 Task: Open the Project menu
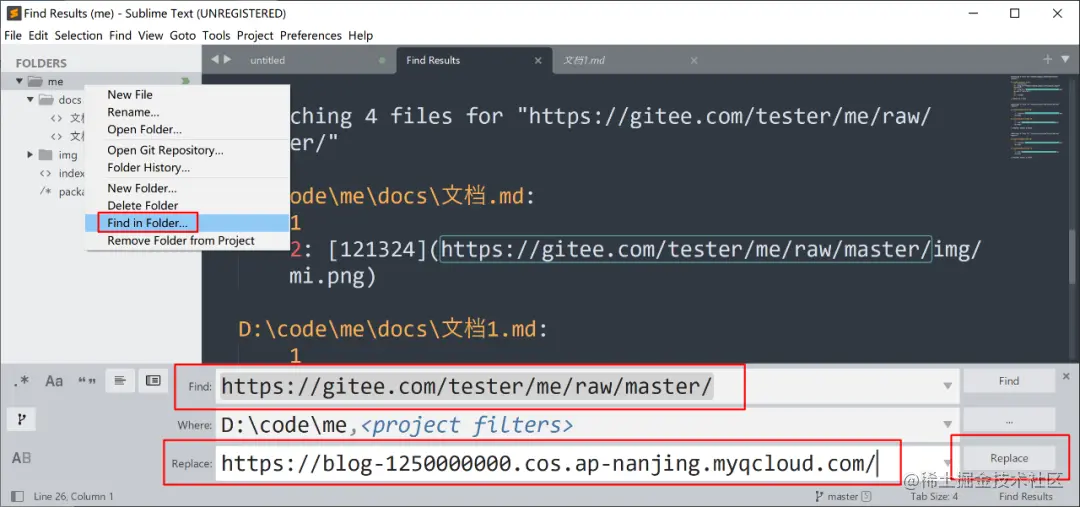(255, 36)
